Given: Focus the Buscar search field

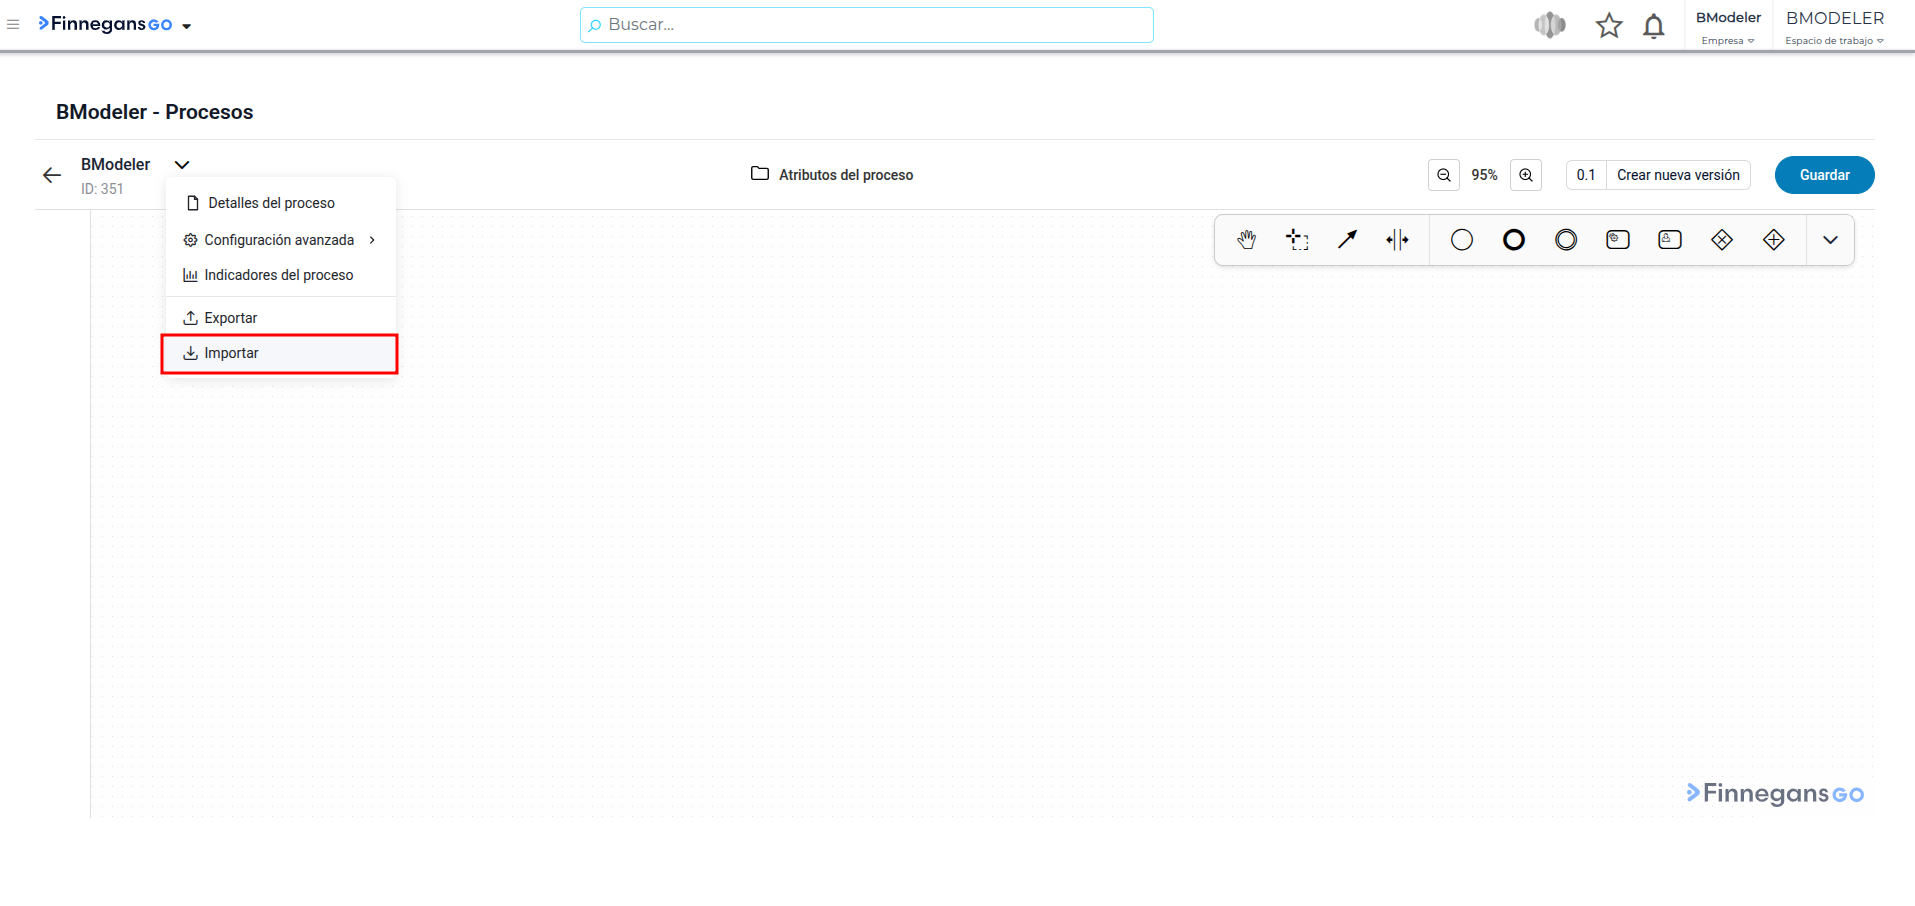Looking at the screenshot, I should pyautogui.click(x=867, y=25).
